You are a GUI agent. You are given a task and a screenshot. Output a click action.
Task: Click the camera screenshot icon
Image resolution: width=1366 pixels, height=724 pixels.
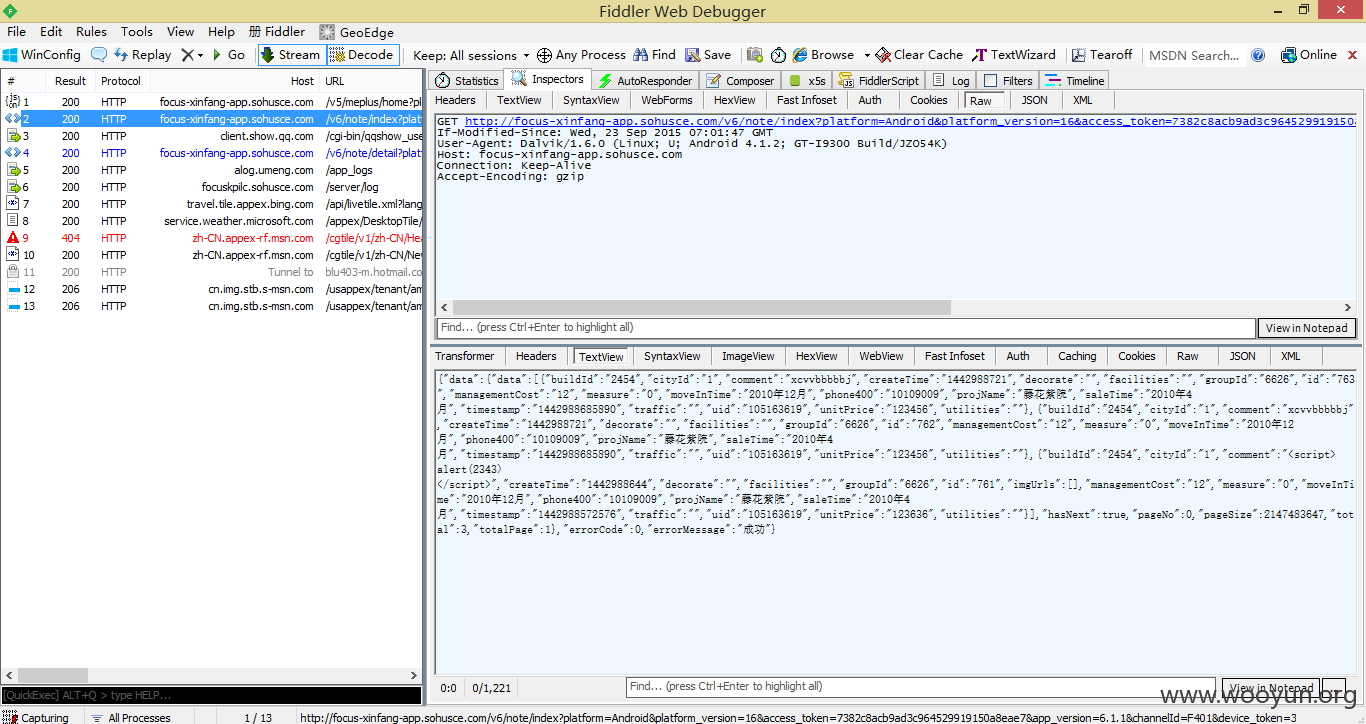755,55
